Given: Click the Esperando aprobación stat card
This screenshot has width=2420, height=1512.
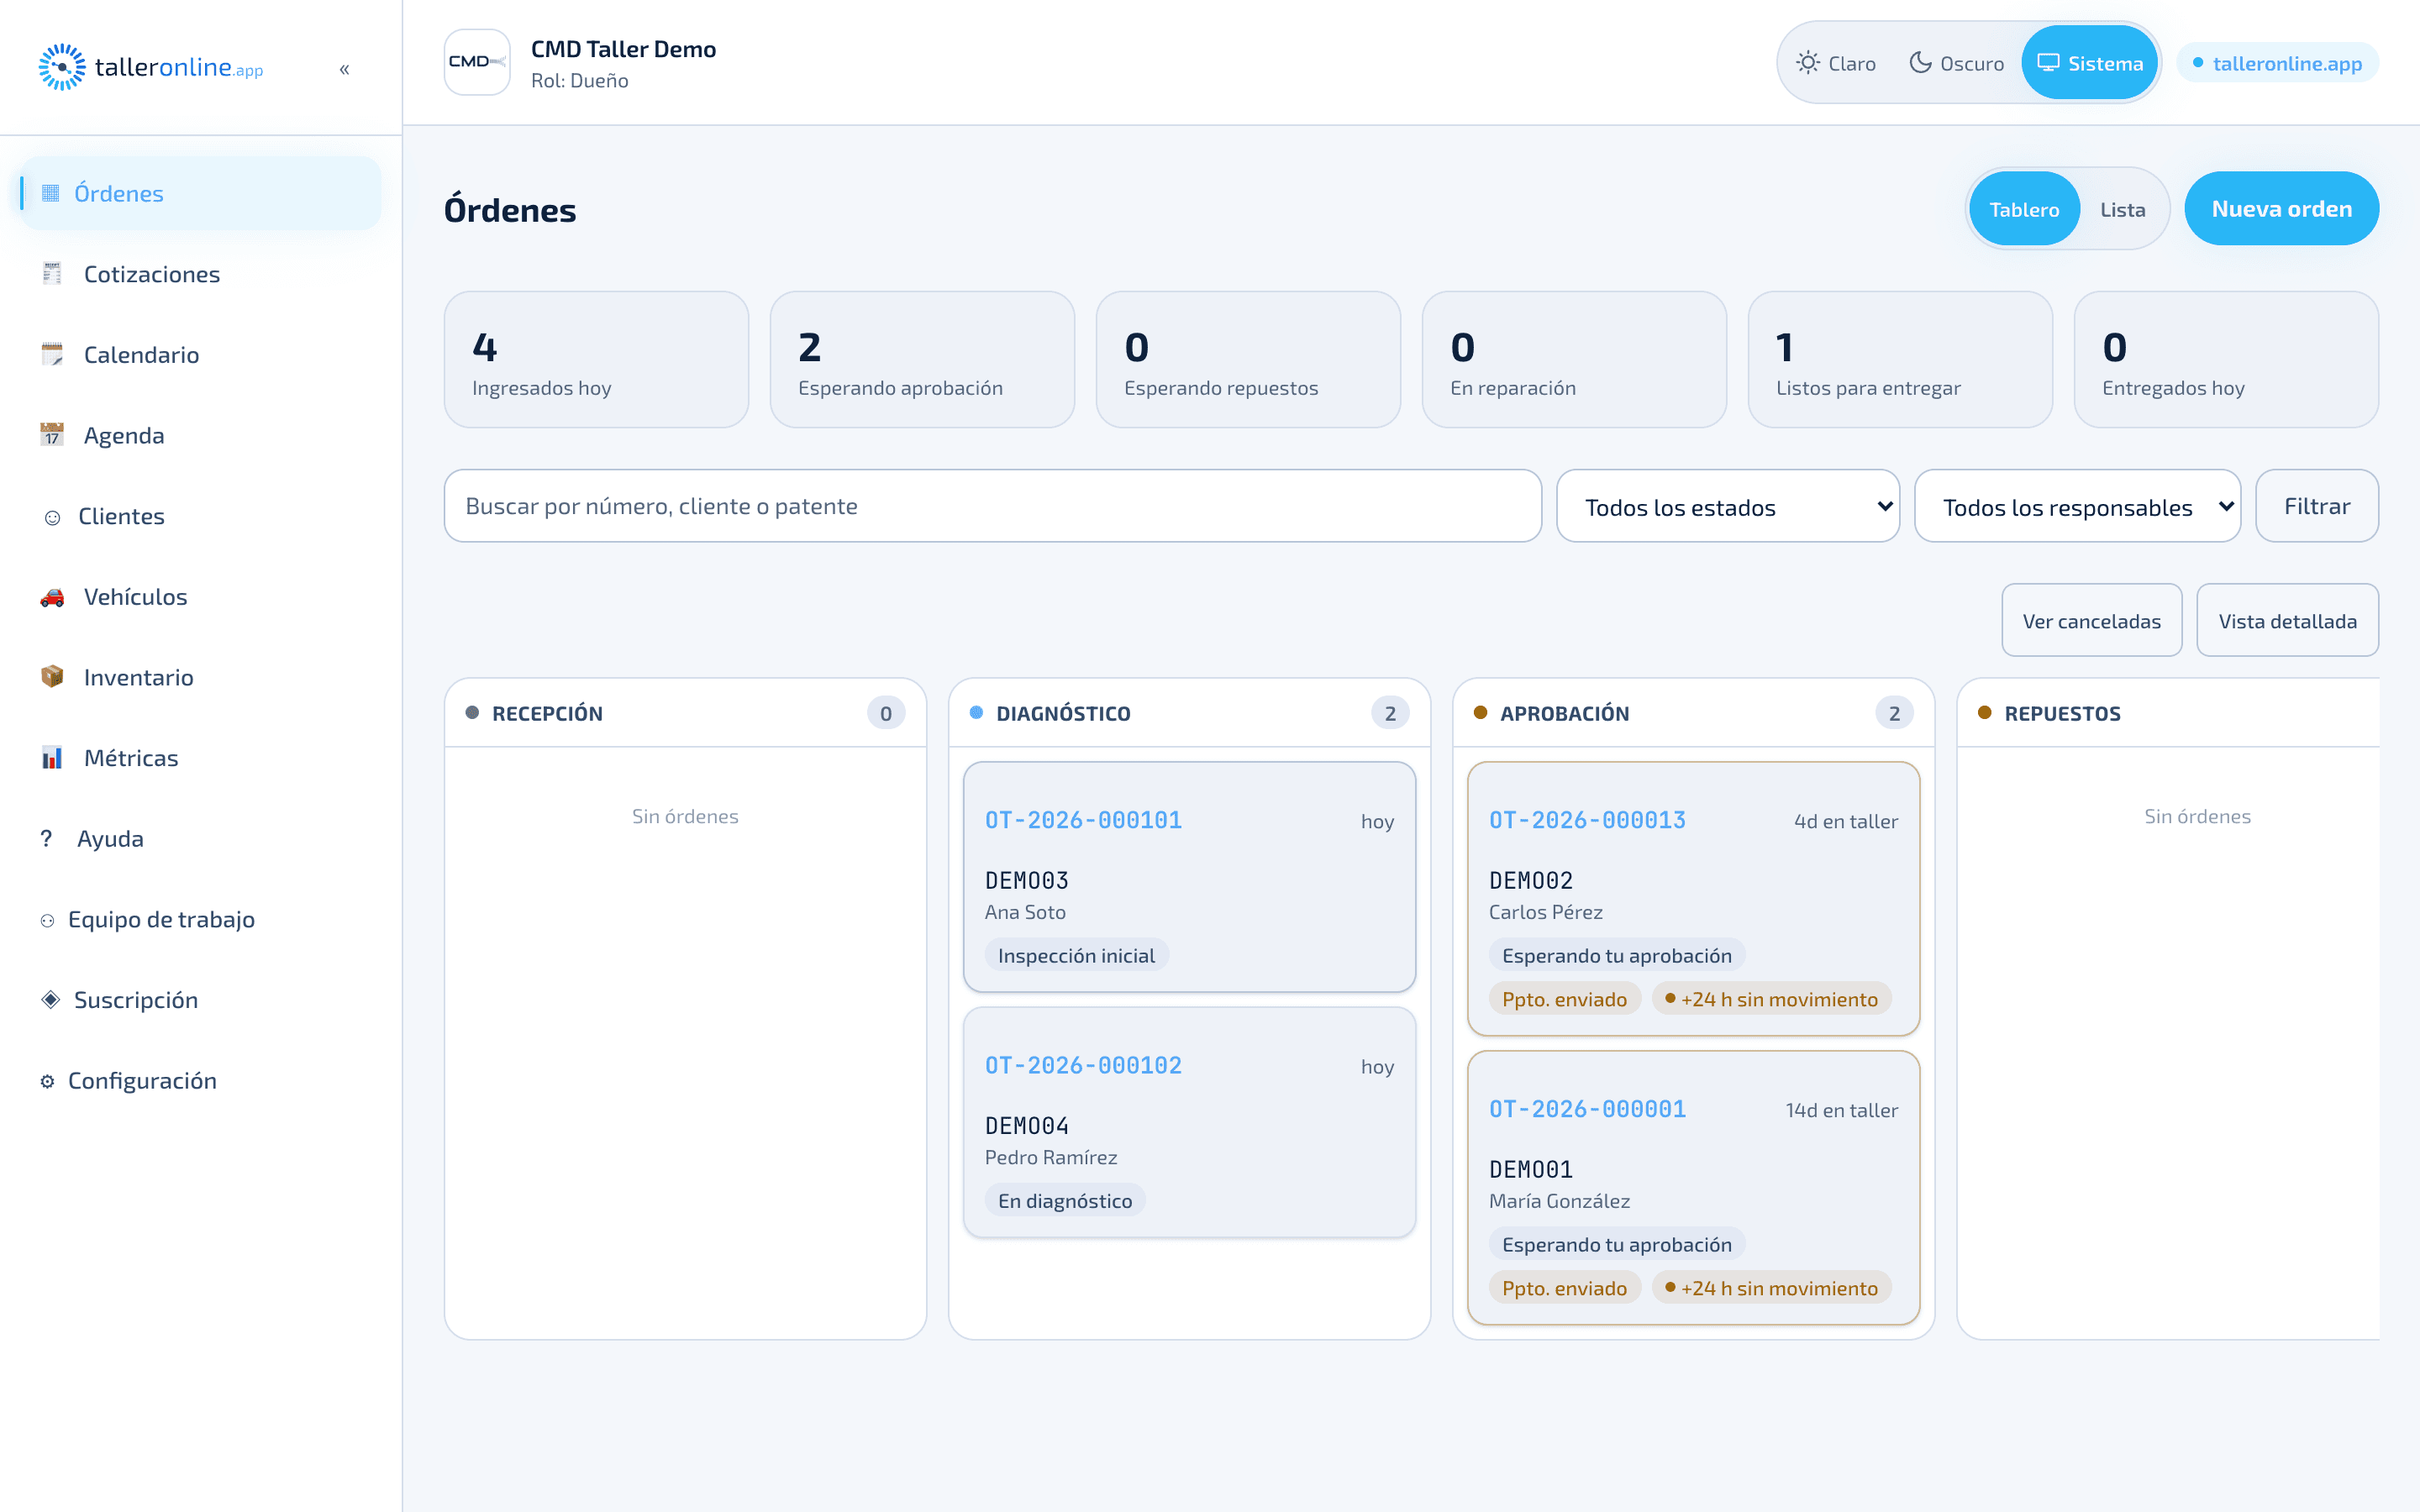Looking at the screenshot, I should pyautogui.click(x=922, y=360).
